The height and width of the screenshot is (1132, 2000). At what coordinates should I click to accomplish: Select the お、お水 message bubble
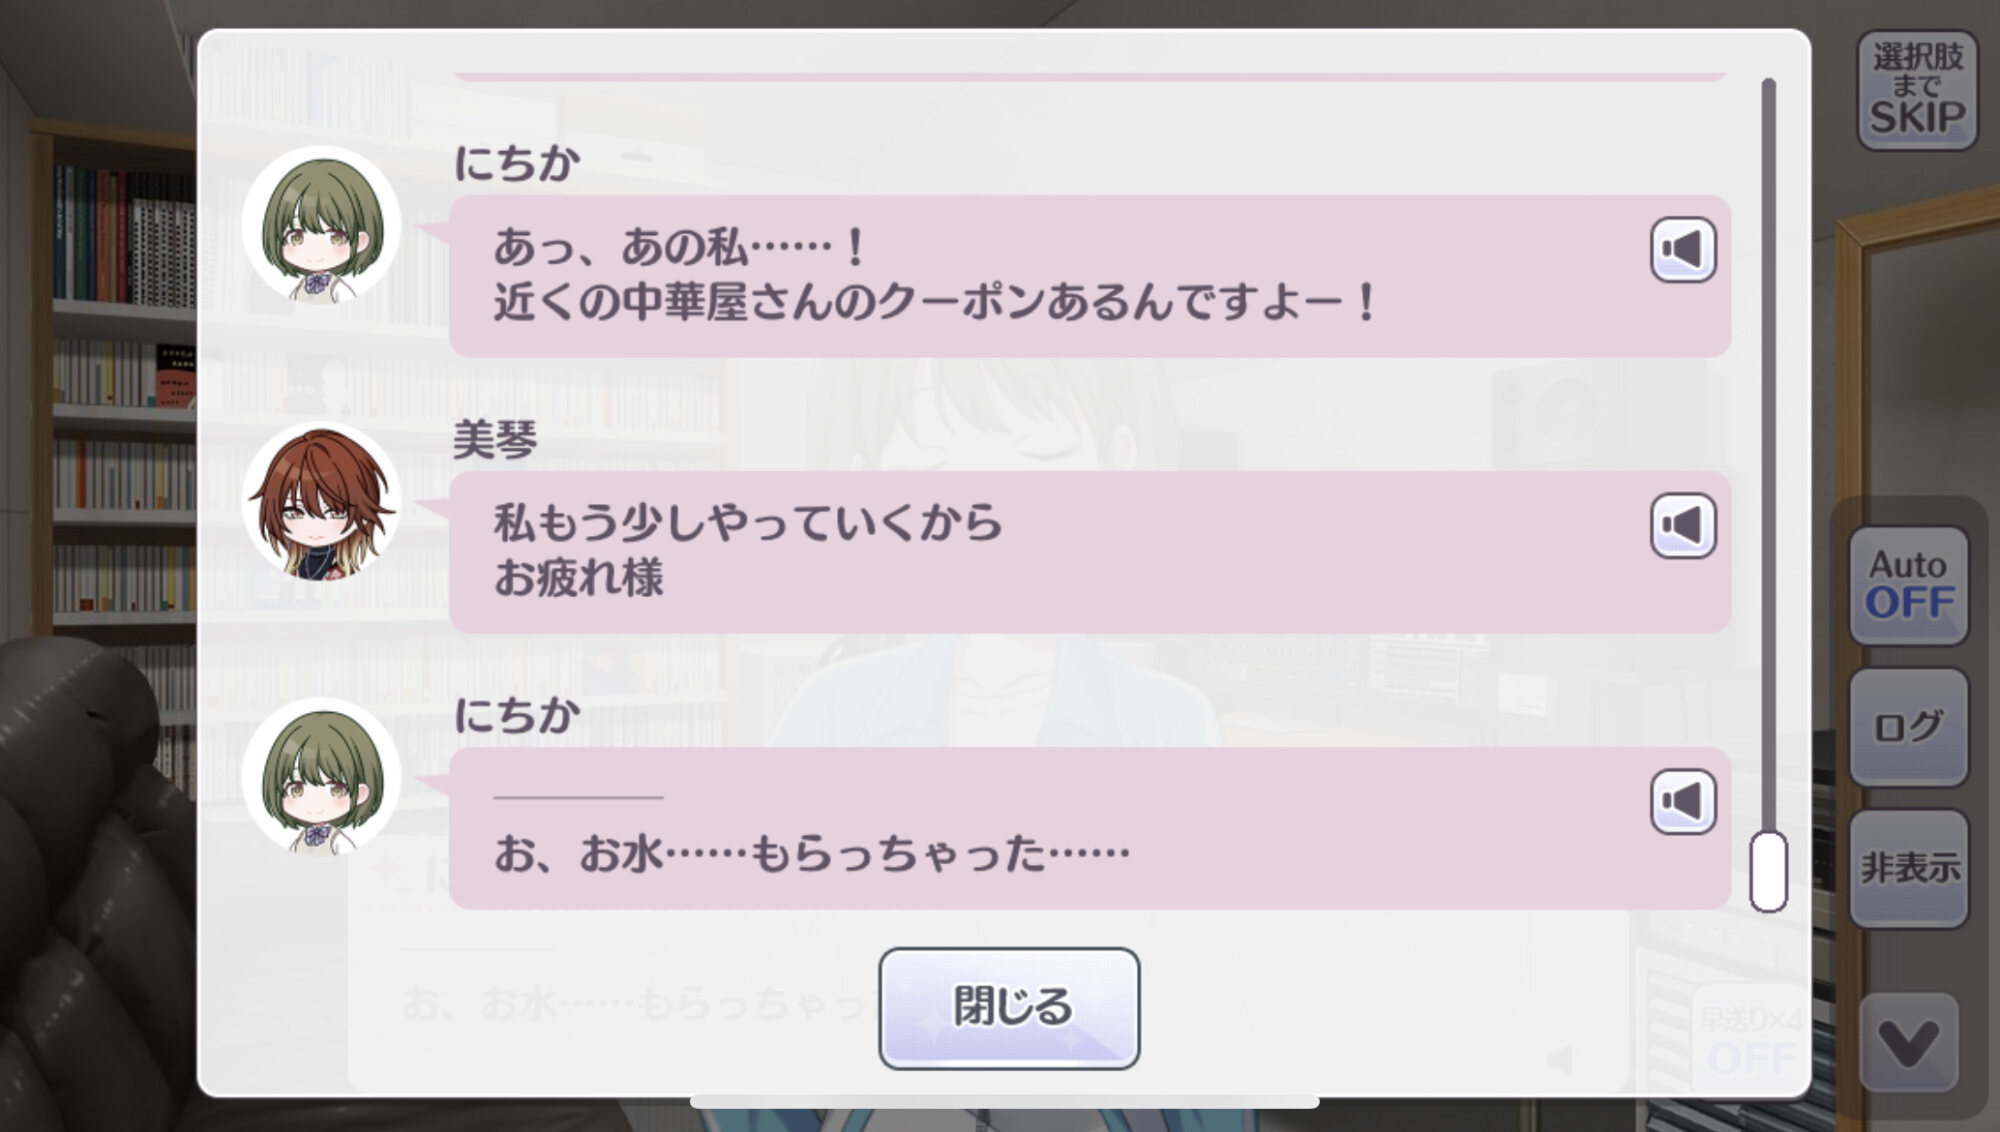(x=1090, y=828)
